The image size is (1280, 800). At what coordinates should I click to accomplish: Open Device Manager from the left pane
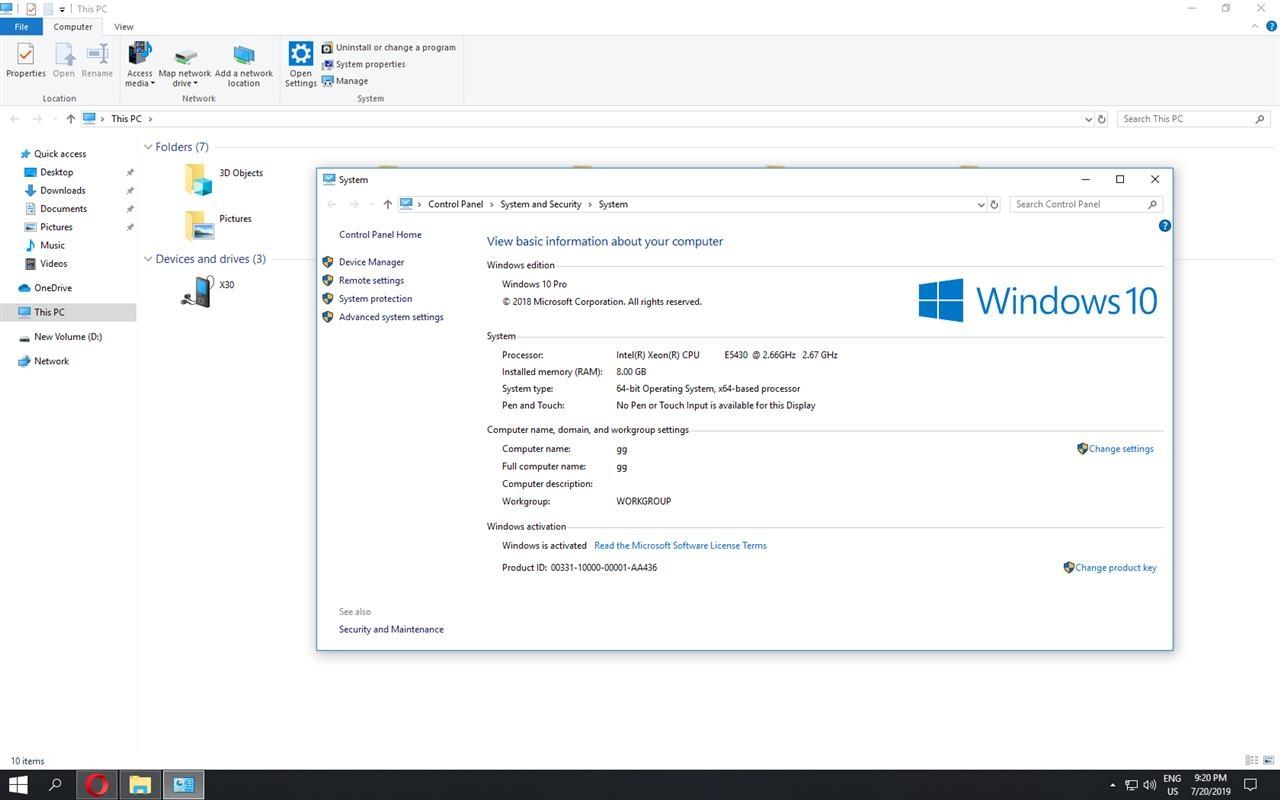click(x=371, y=262)
